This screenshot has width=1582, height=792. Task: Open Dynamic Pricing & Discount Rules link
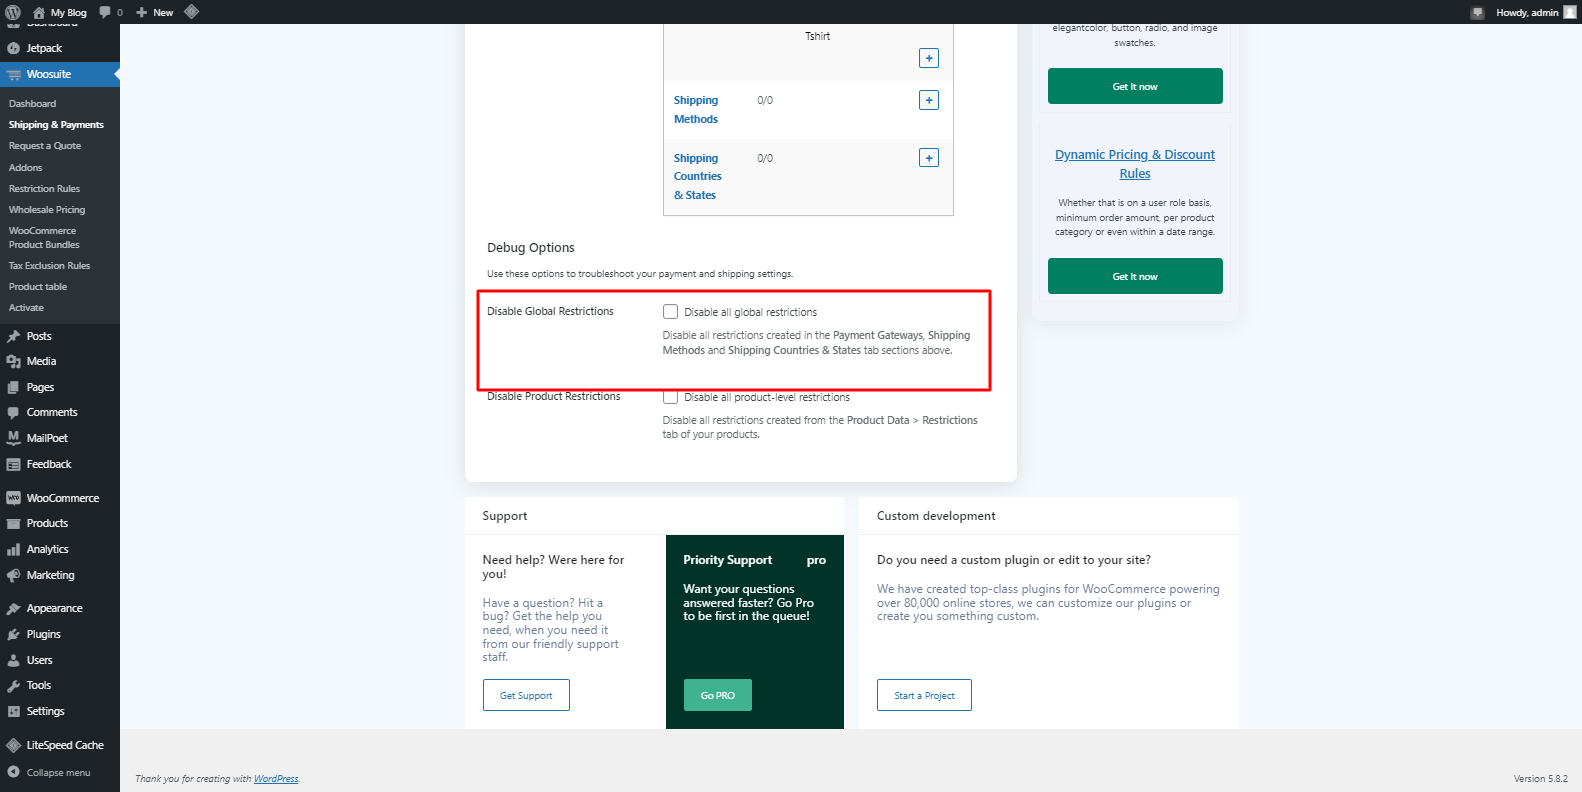[x=1135, y=164]
